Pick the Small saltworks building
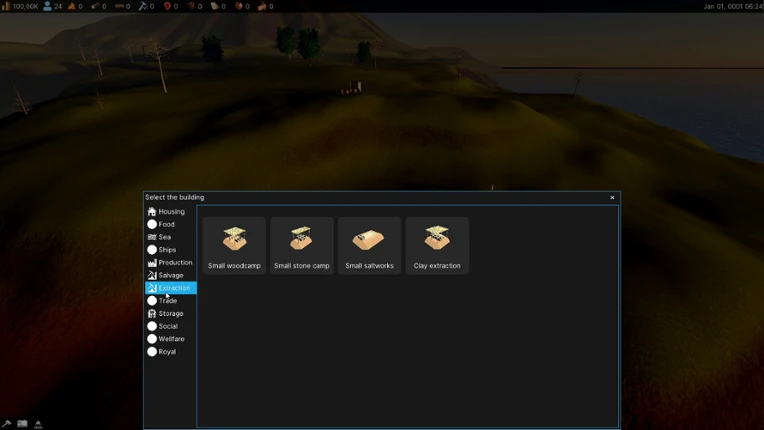764x430 pixels. pyautogui.click(x=369, y=245)
